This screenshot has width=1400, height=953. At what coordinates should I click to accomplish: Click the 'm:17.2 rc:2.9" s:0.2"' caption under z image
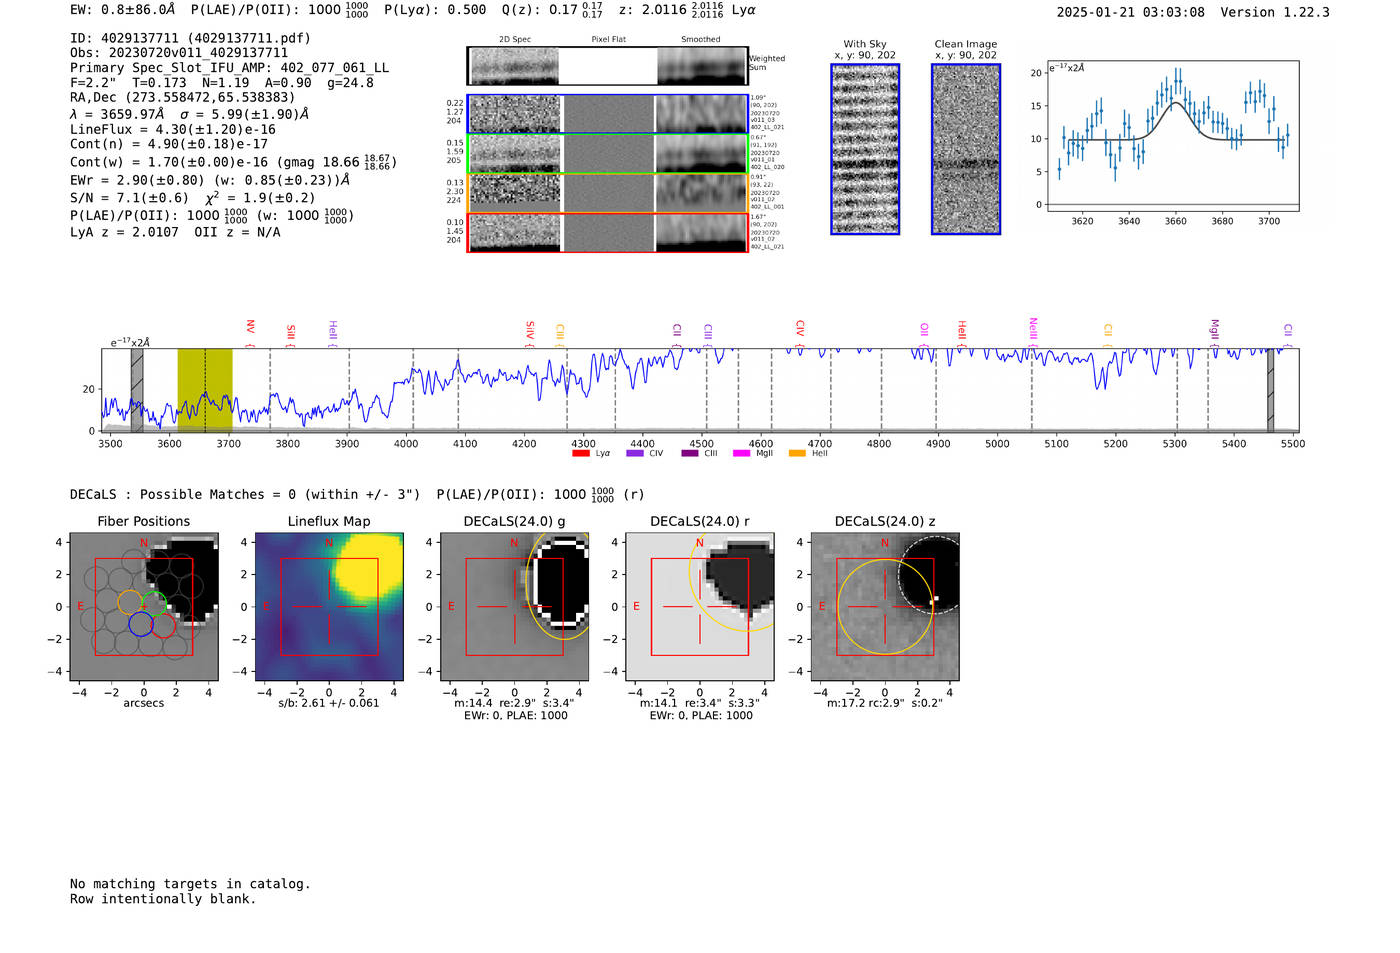885,703
